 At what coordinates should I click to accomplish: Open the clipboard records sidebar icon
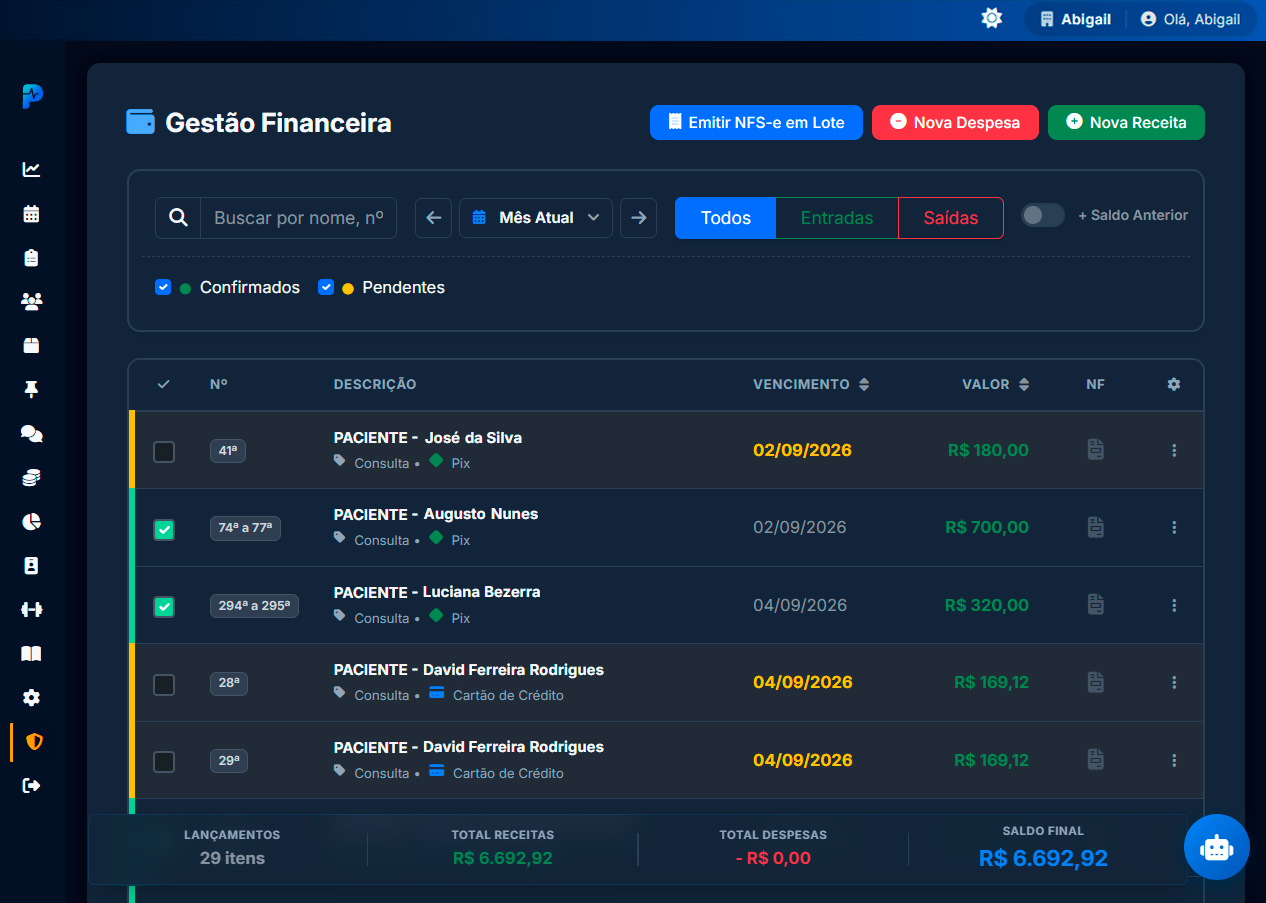pos(31,257)
